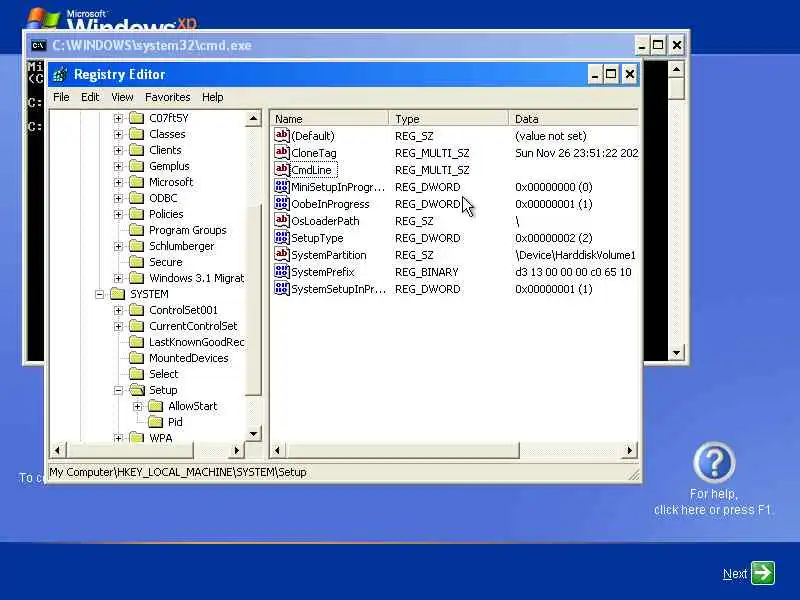Click tree pane horizontal scroll right arrow
This screenshot has height=600, width=800.
pyautogui.click(x=236, y=450)
